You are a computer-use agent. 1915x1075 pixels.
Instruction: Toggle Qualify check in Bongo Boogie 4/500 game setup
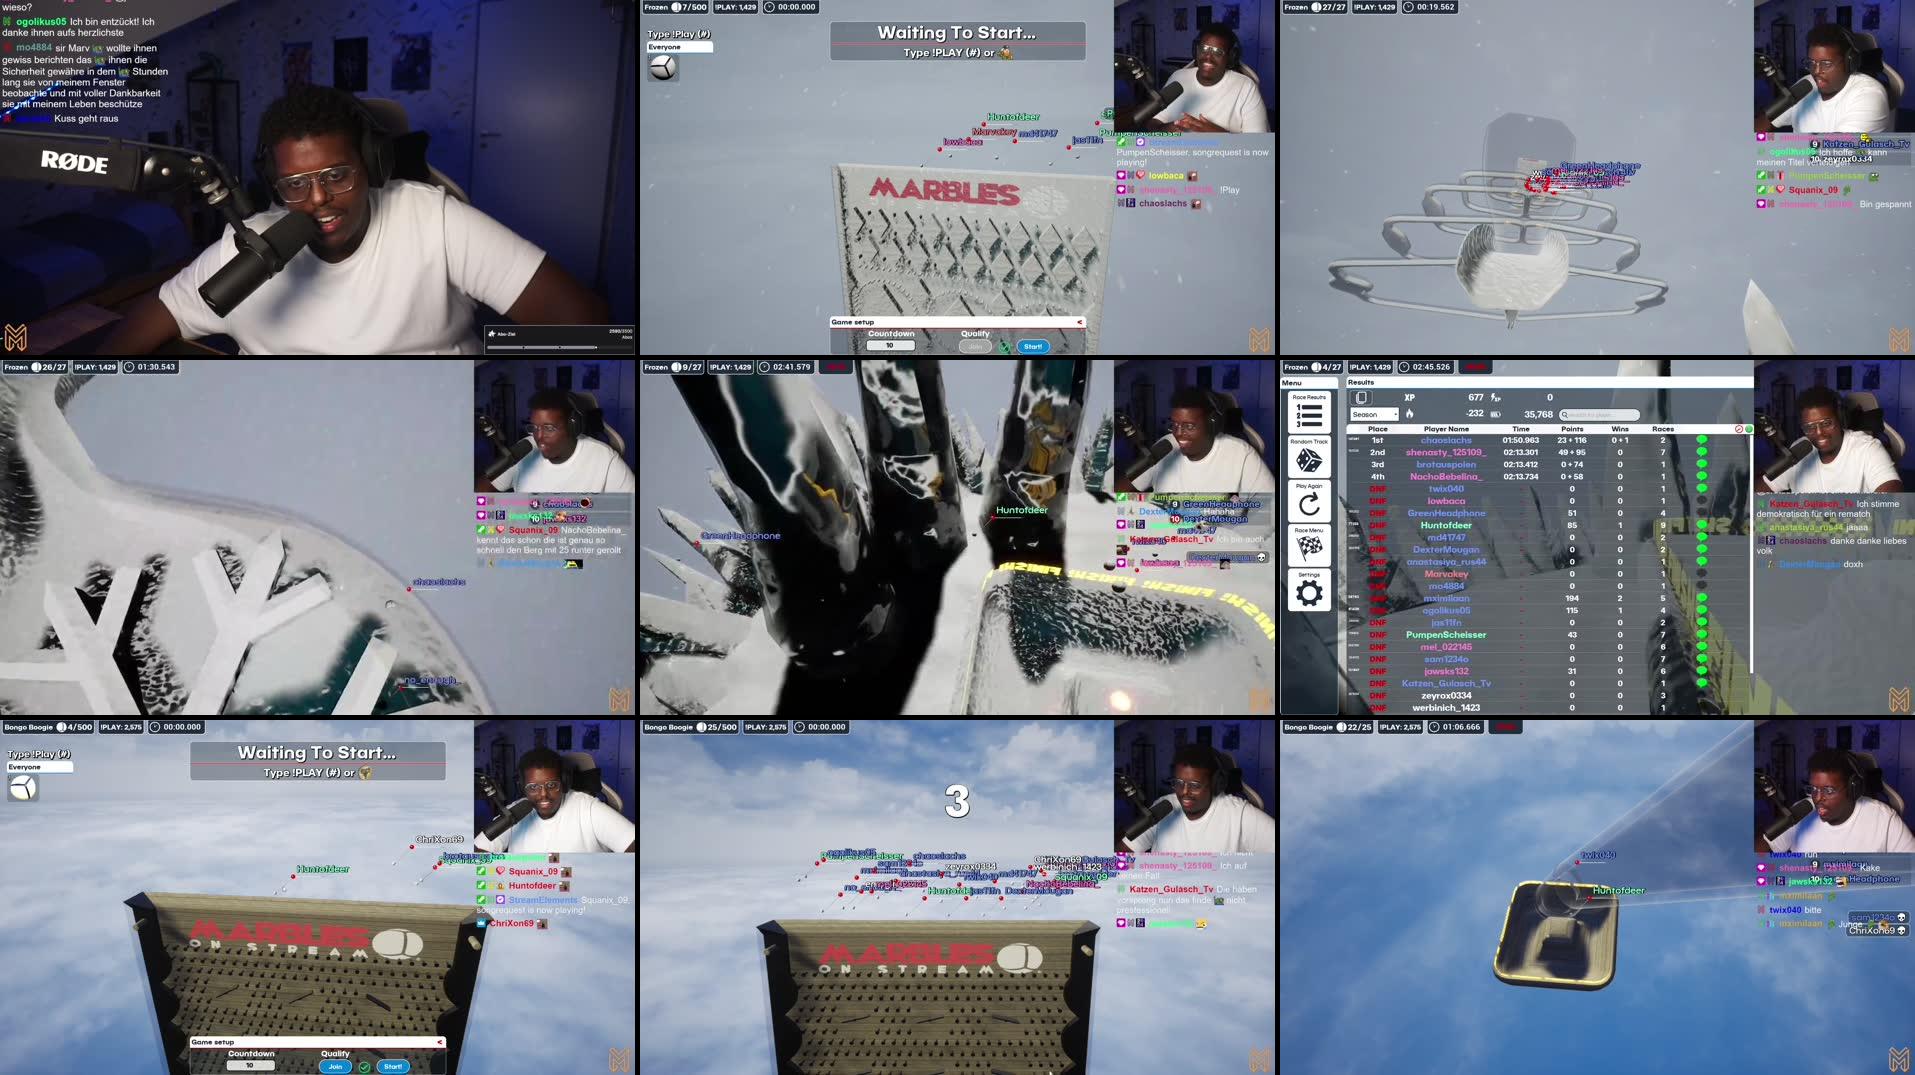click(x=364, y=1067)
